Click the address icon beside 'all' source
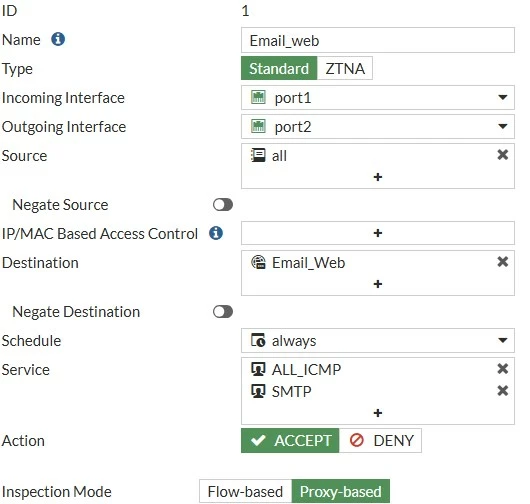 point(258,155)
